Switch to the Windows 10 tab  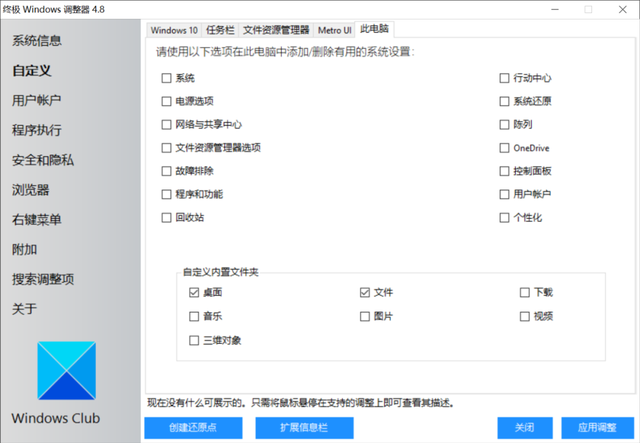[x=174, y=30]
